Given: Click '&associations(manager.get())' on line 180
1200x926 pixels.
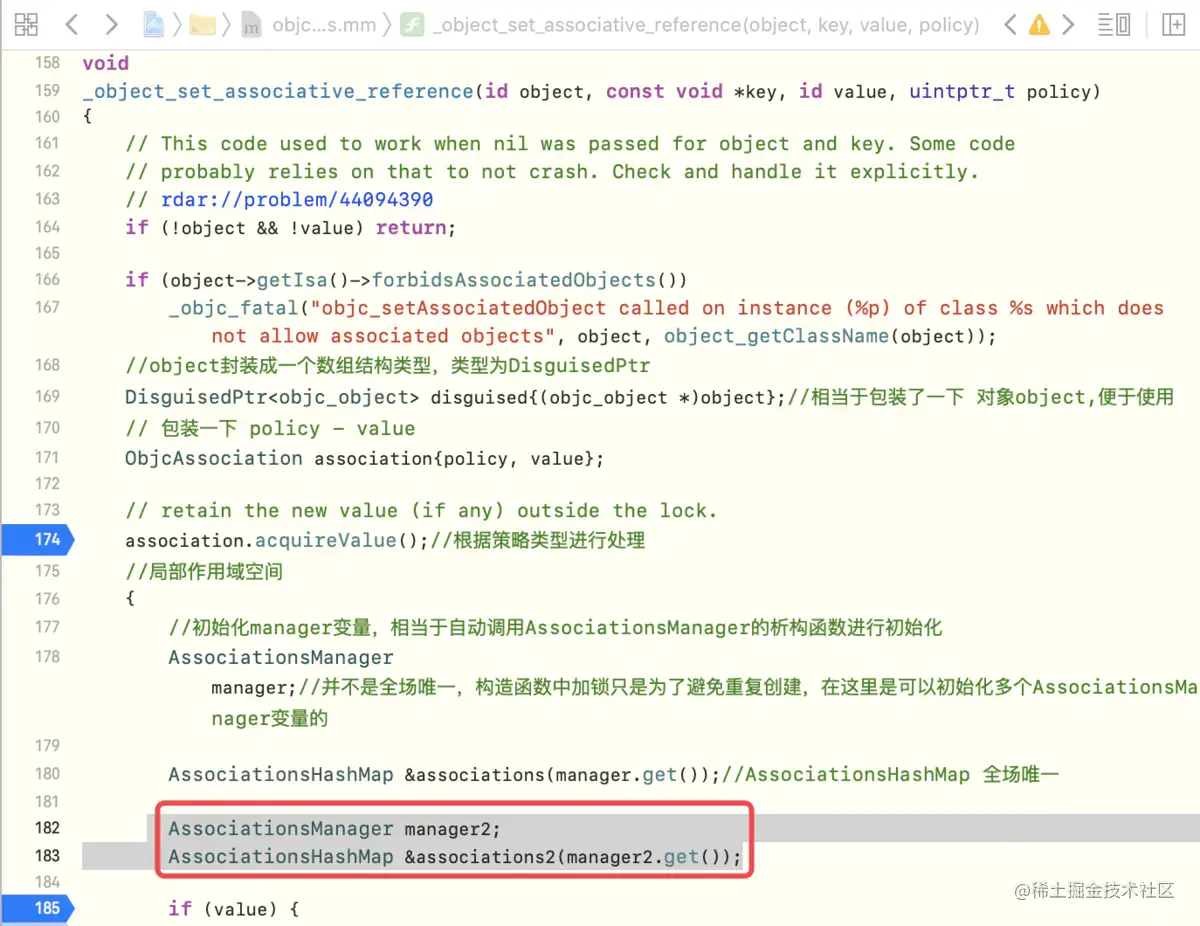Looking at the screenshot, I should tap(562, 774).
